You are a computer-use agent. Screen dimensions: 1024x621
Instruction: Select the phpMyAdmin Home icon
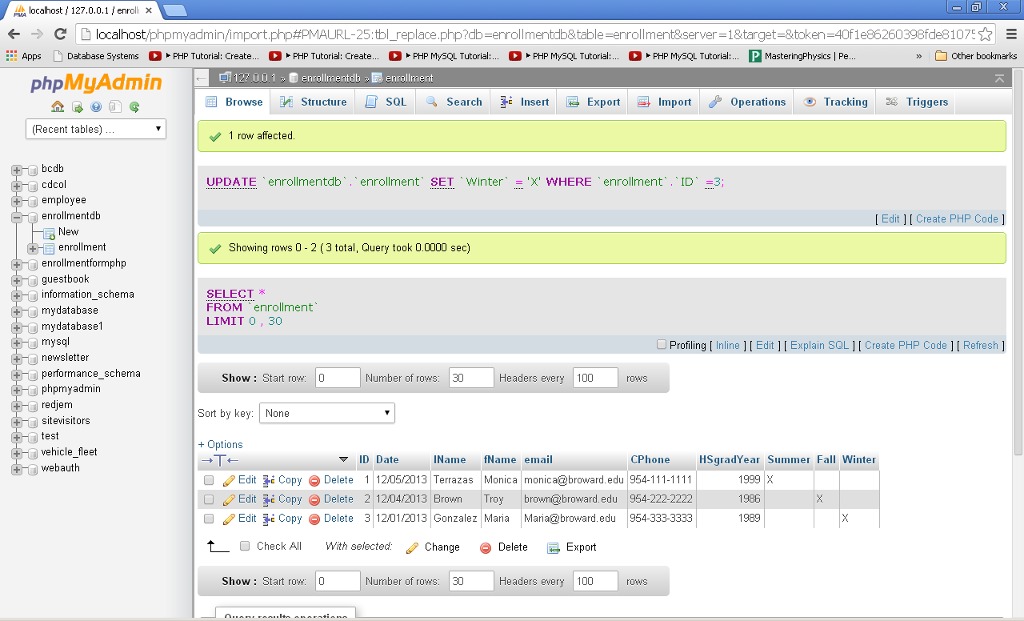[x=58, y=107]
